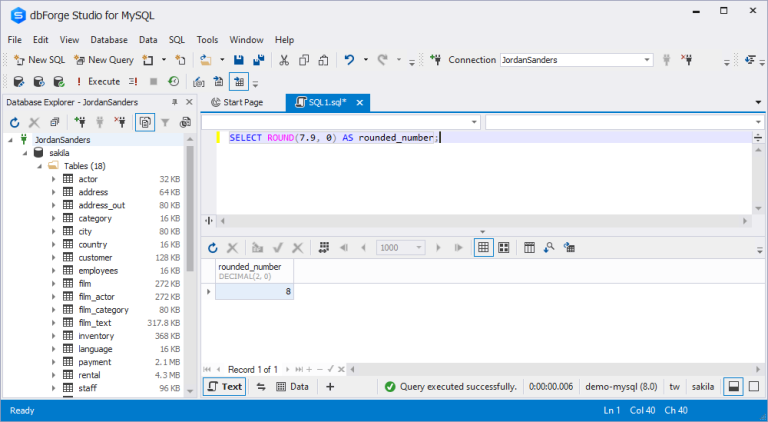The width and height of the screenshot is (768, 422).
Task: Toggle split layout button in status bar
Action: click(734, 387)
